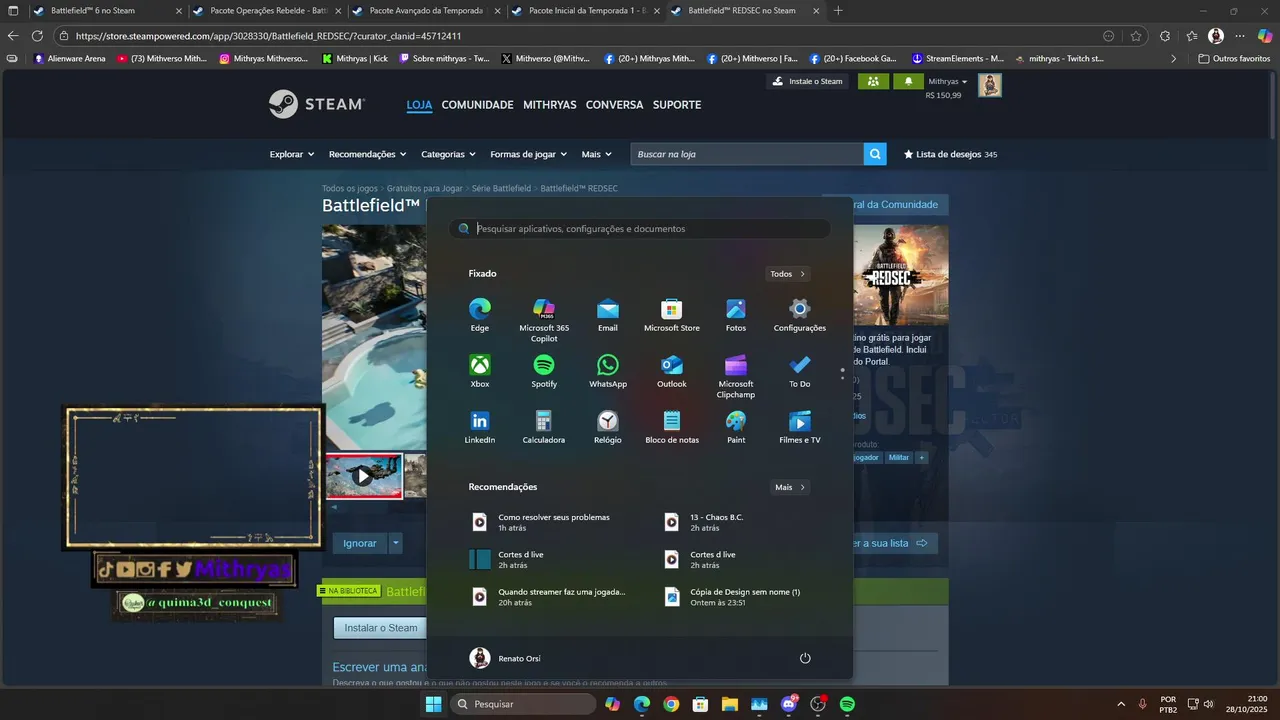Click Instalar o Steam button

[x=380, y=628]
